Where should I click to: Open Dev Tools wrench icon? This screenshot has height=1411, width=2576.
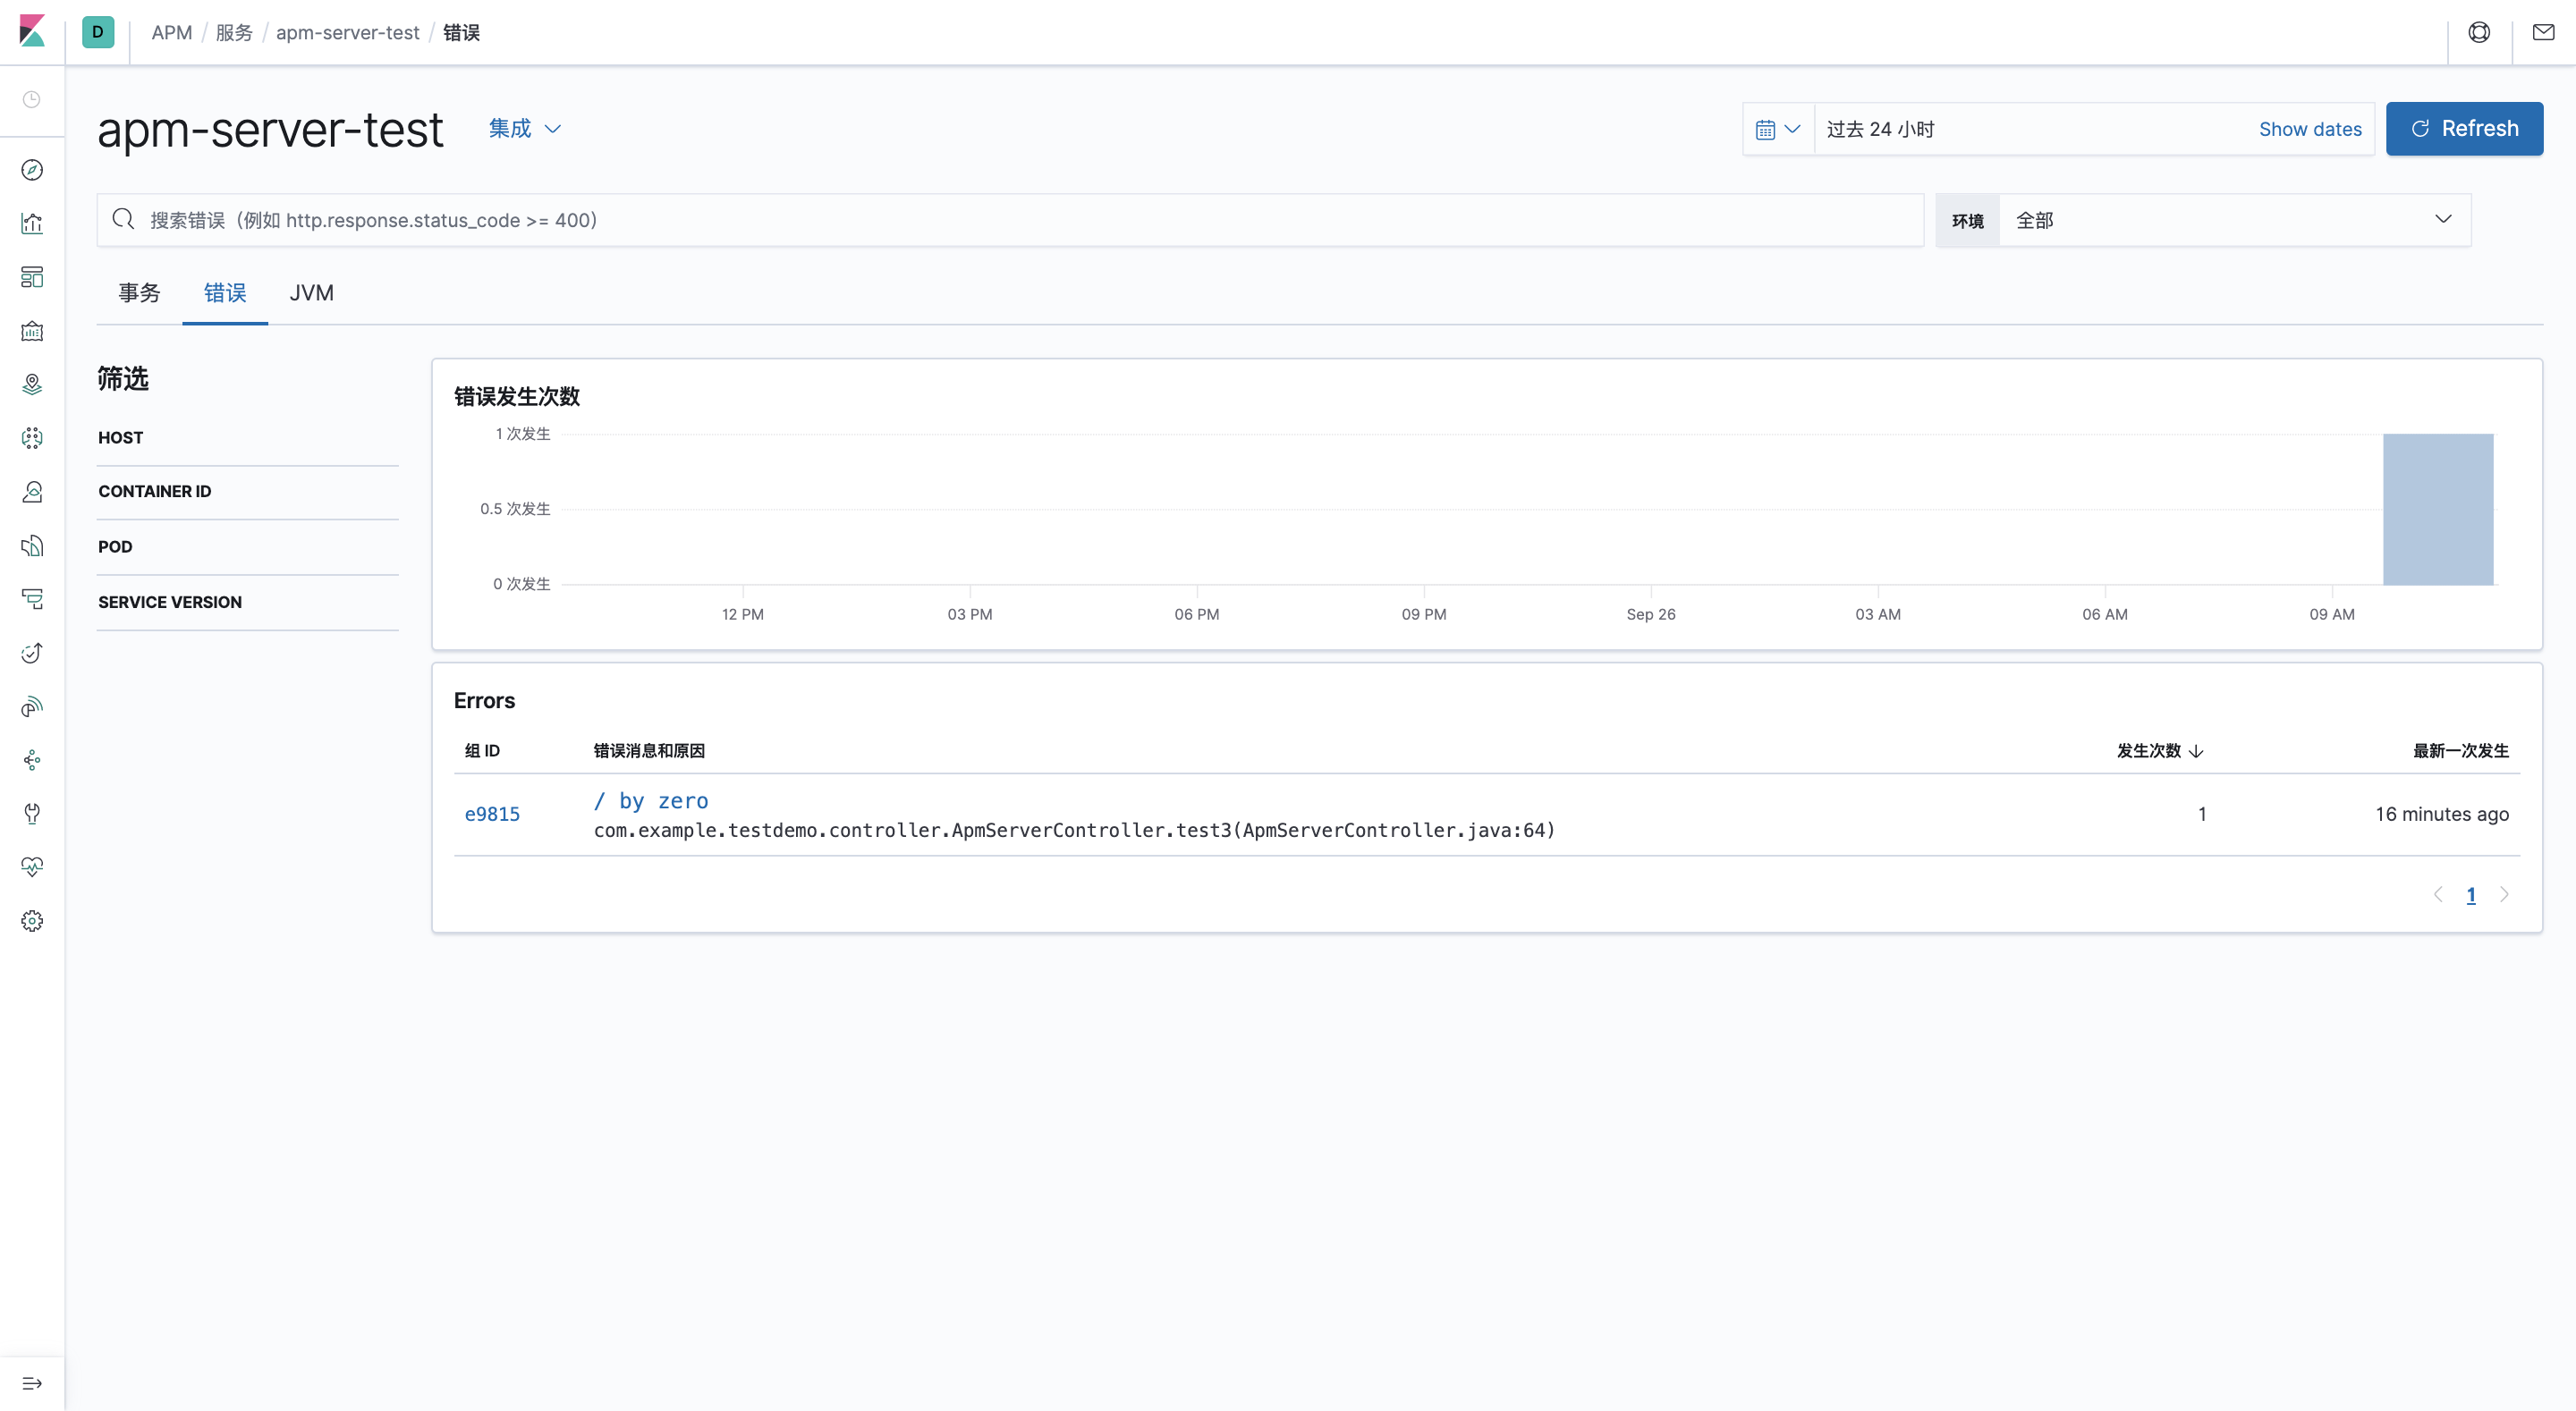[x=32, y=813]
